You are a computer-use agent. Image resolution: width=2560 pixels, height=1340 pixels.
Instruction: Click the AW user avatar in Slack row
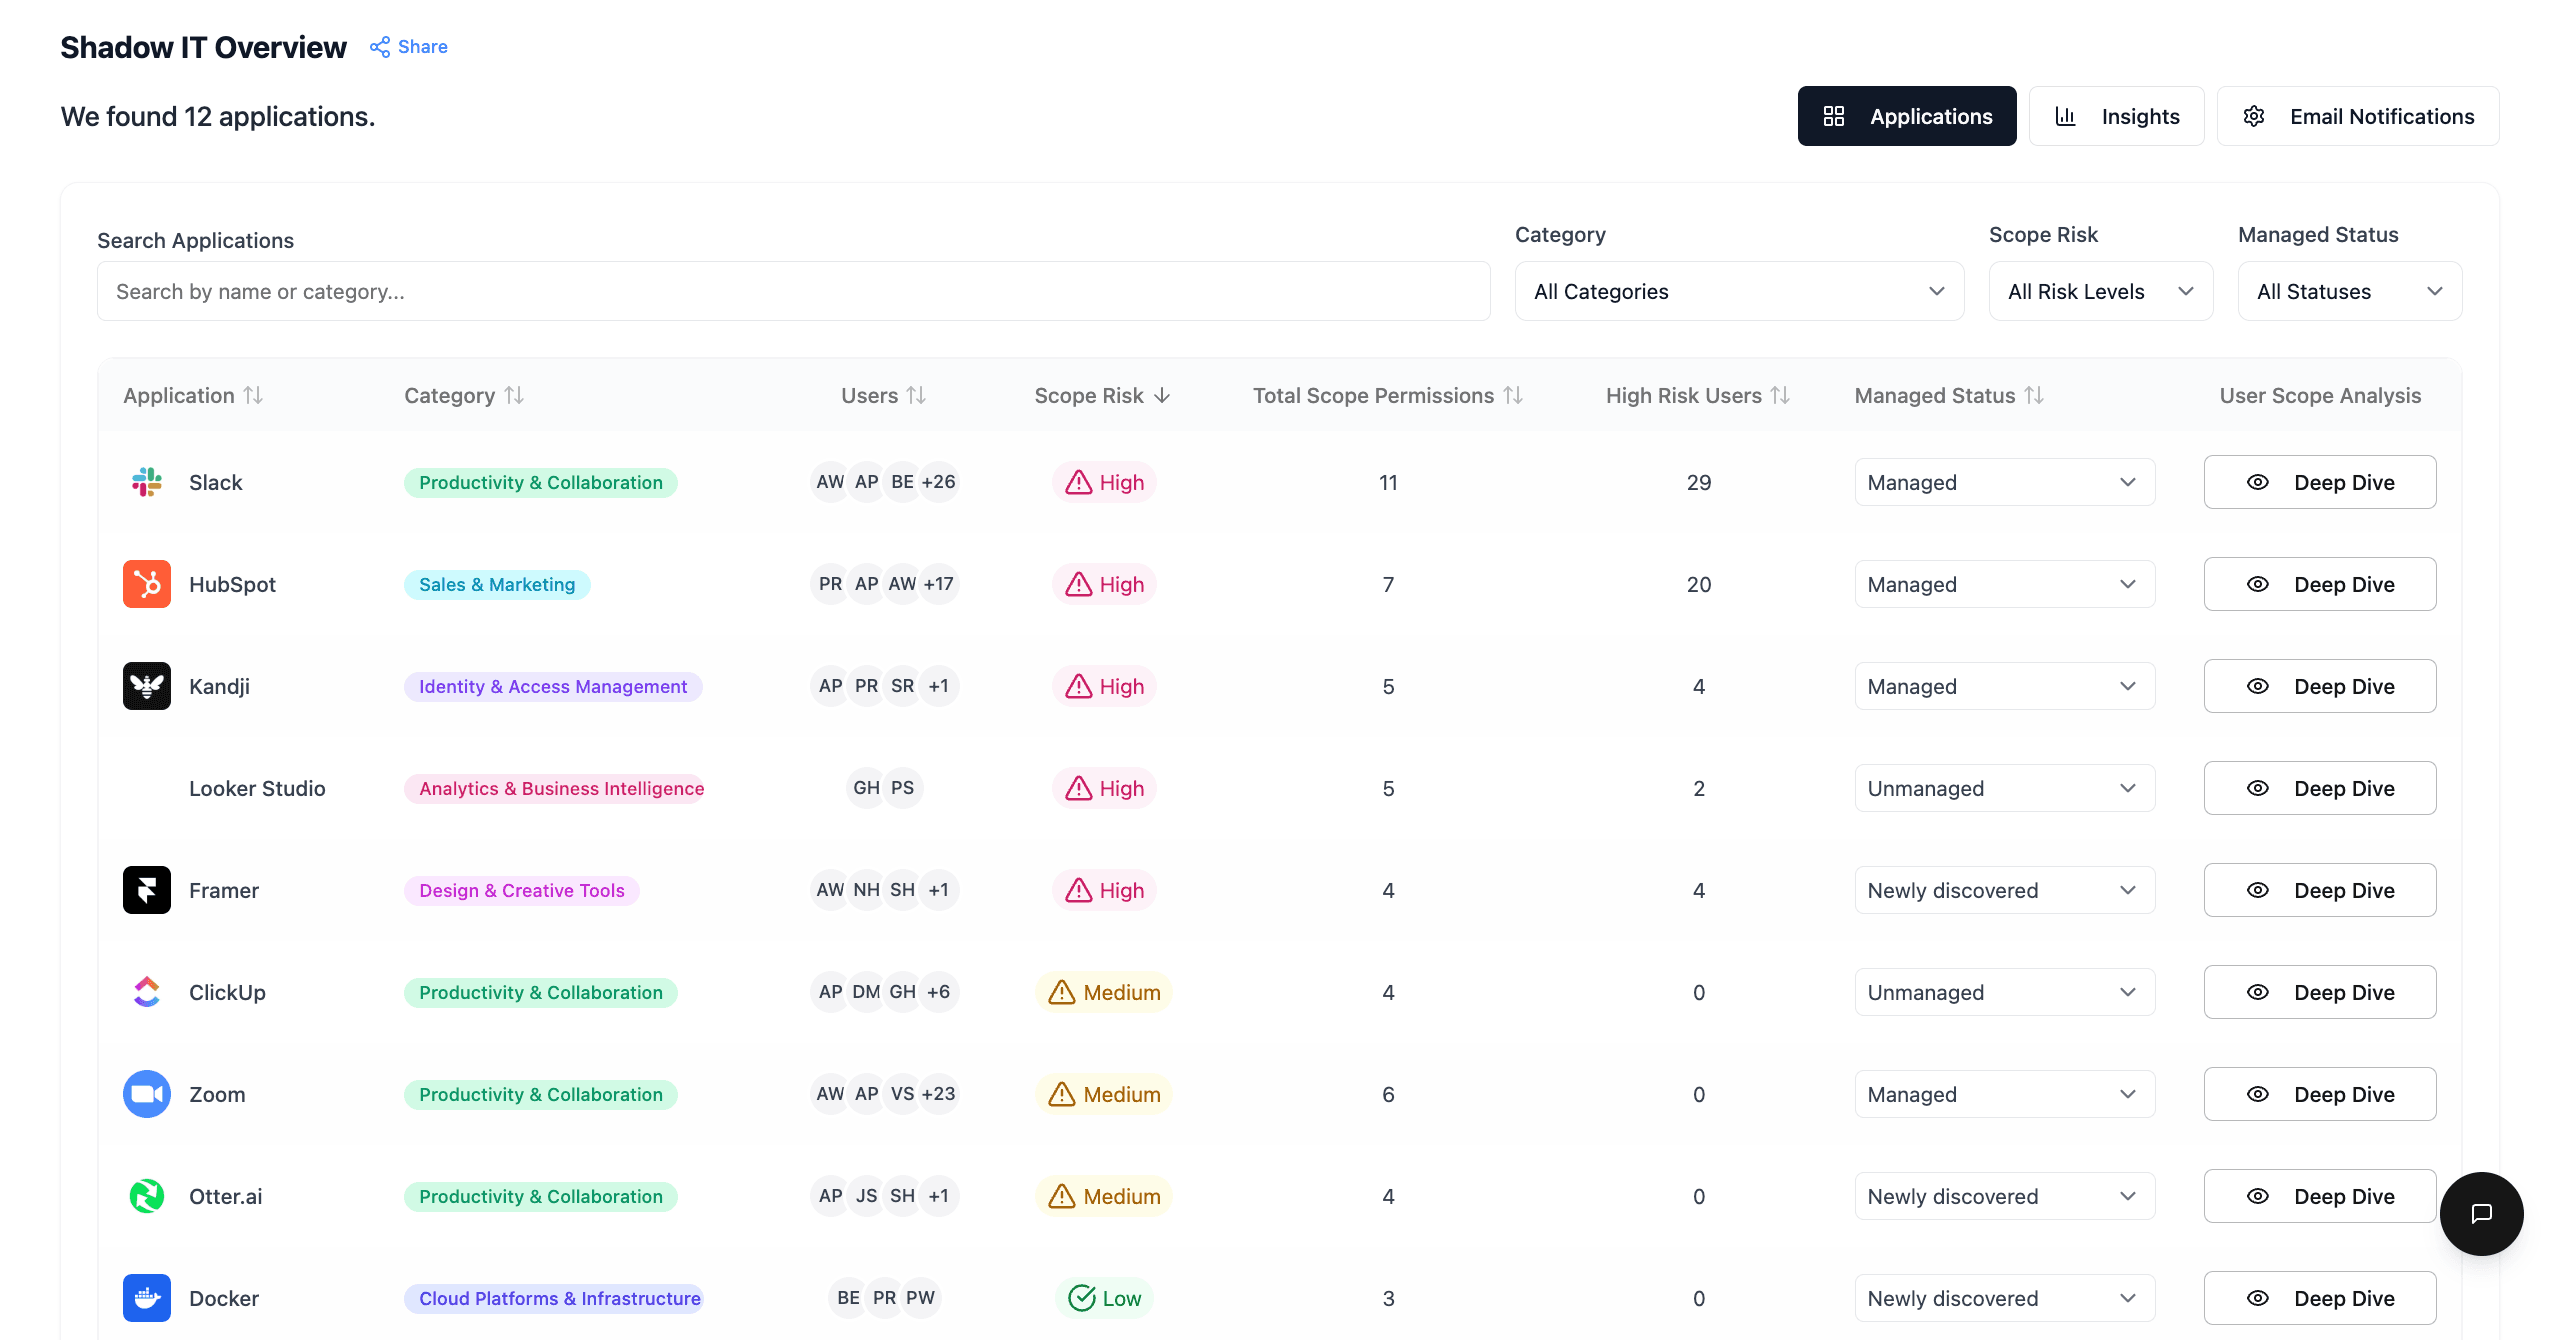(x=830, y=482)
